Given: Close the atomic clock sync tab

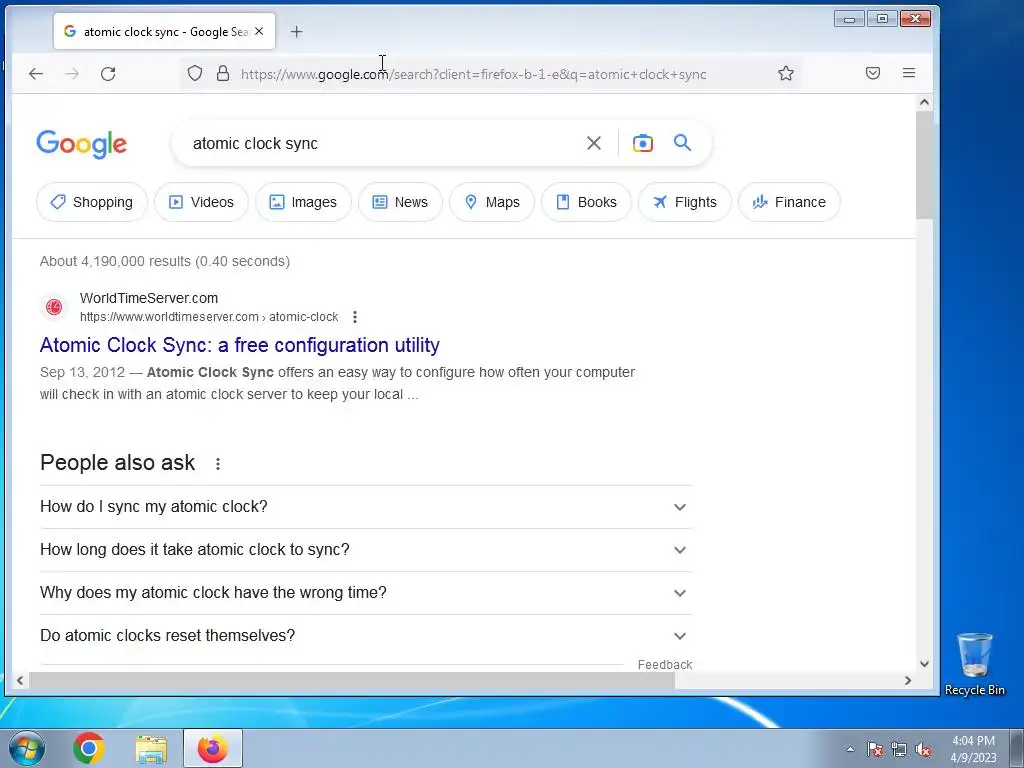Looking at the screenshot, I should (259, 31).
